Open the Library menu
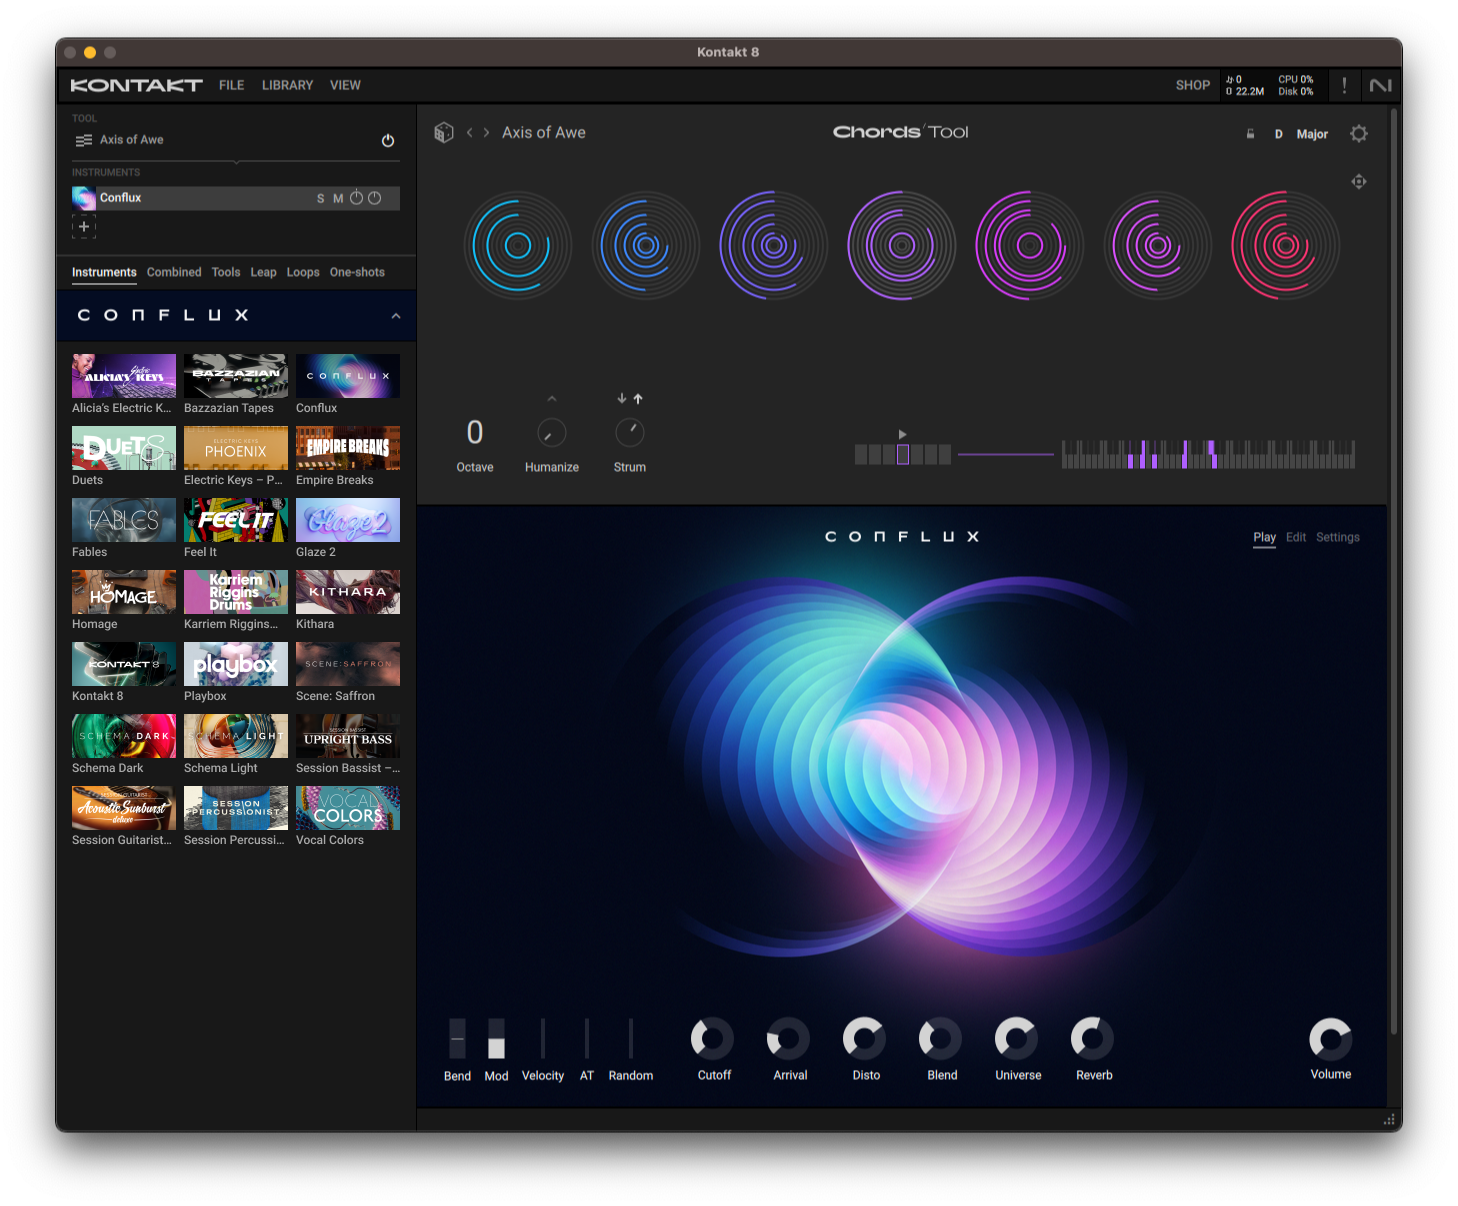This screenshot has width=1458, height=1206. 287,85
